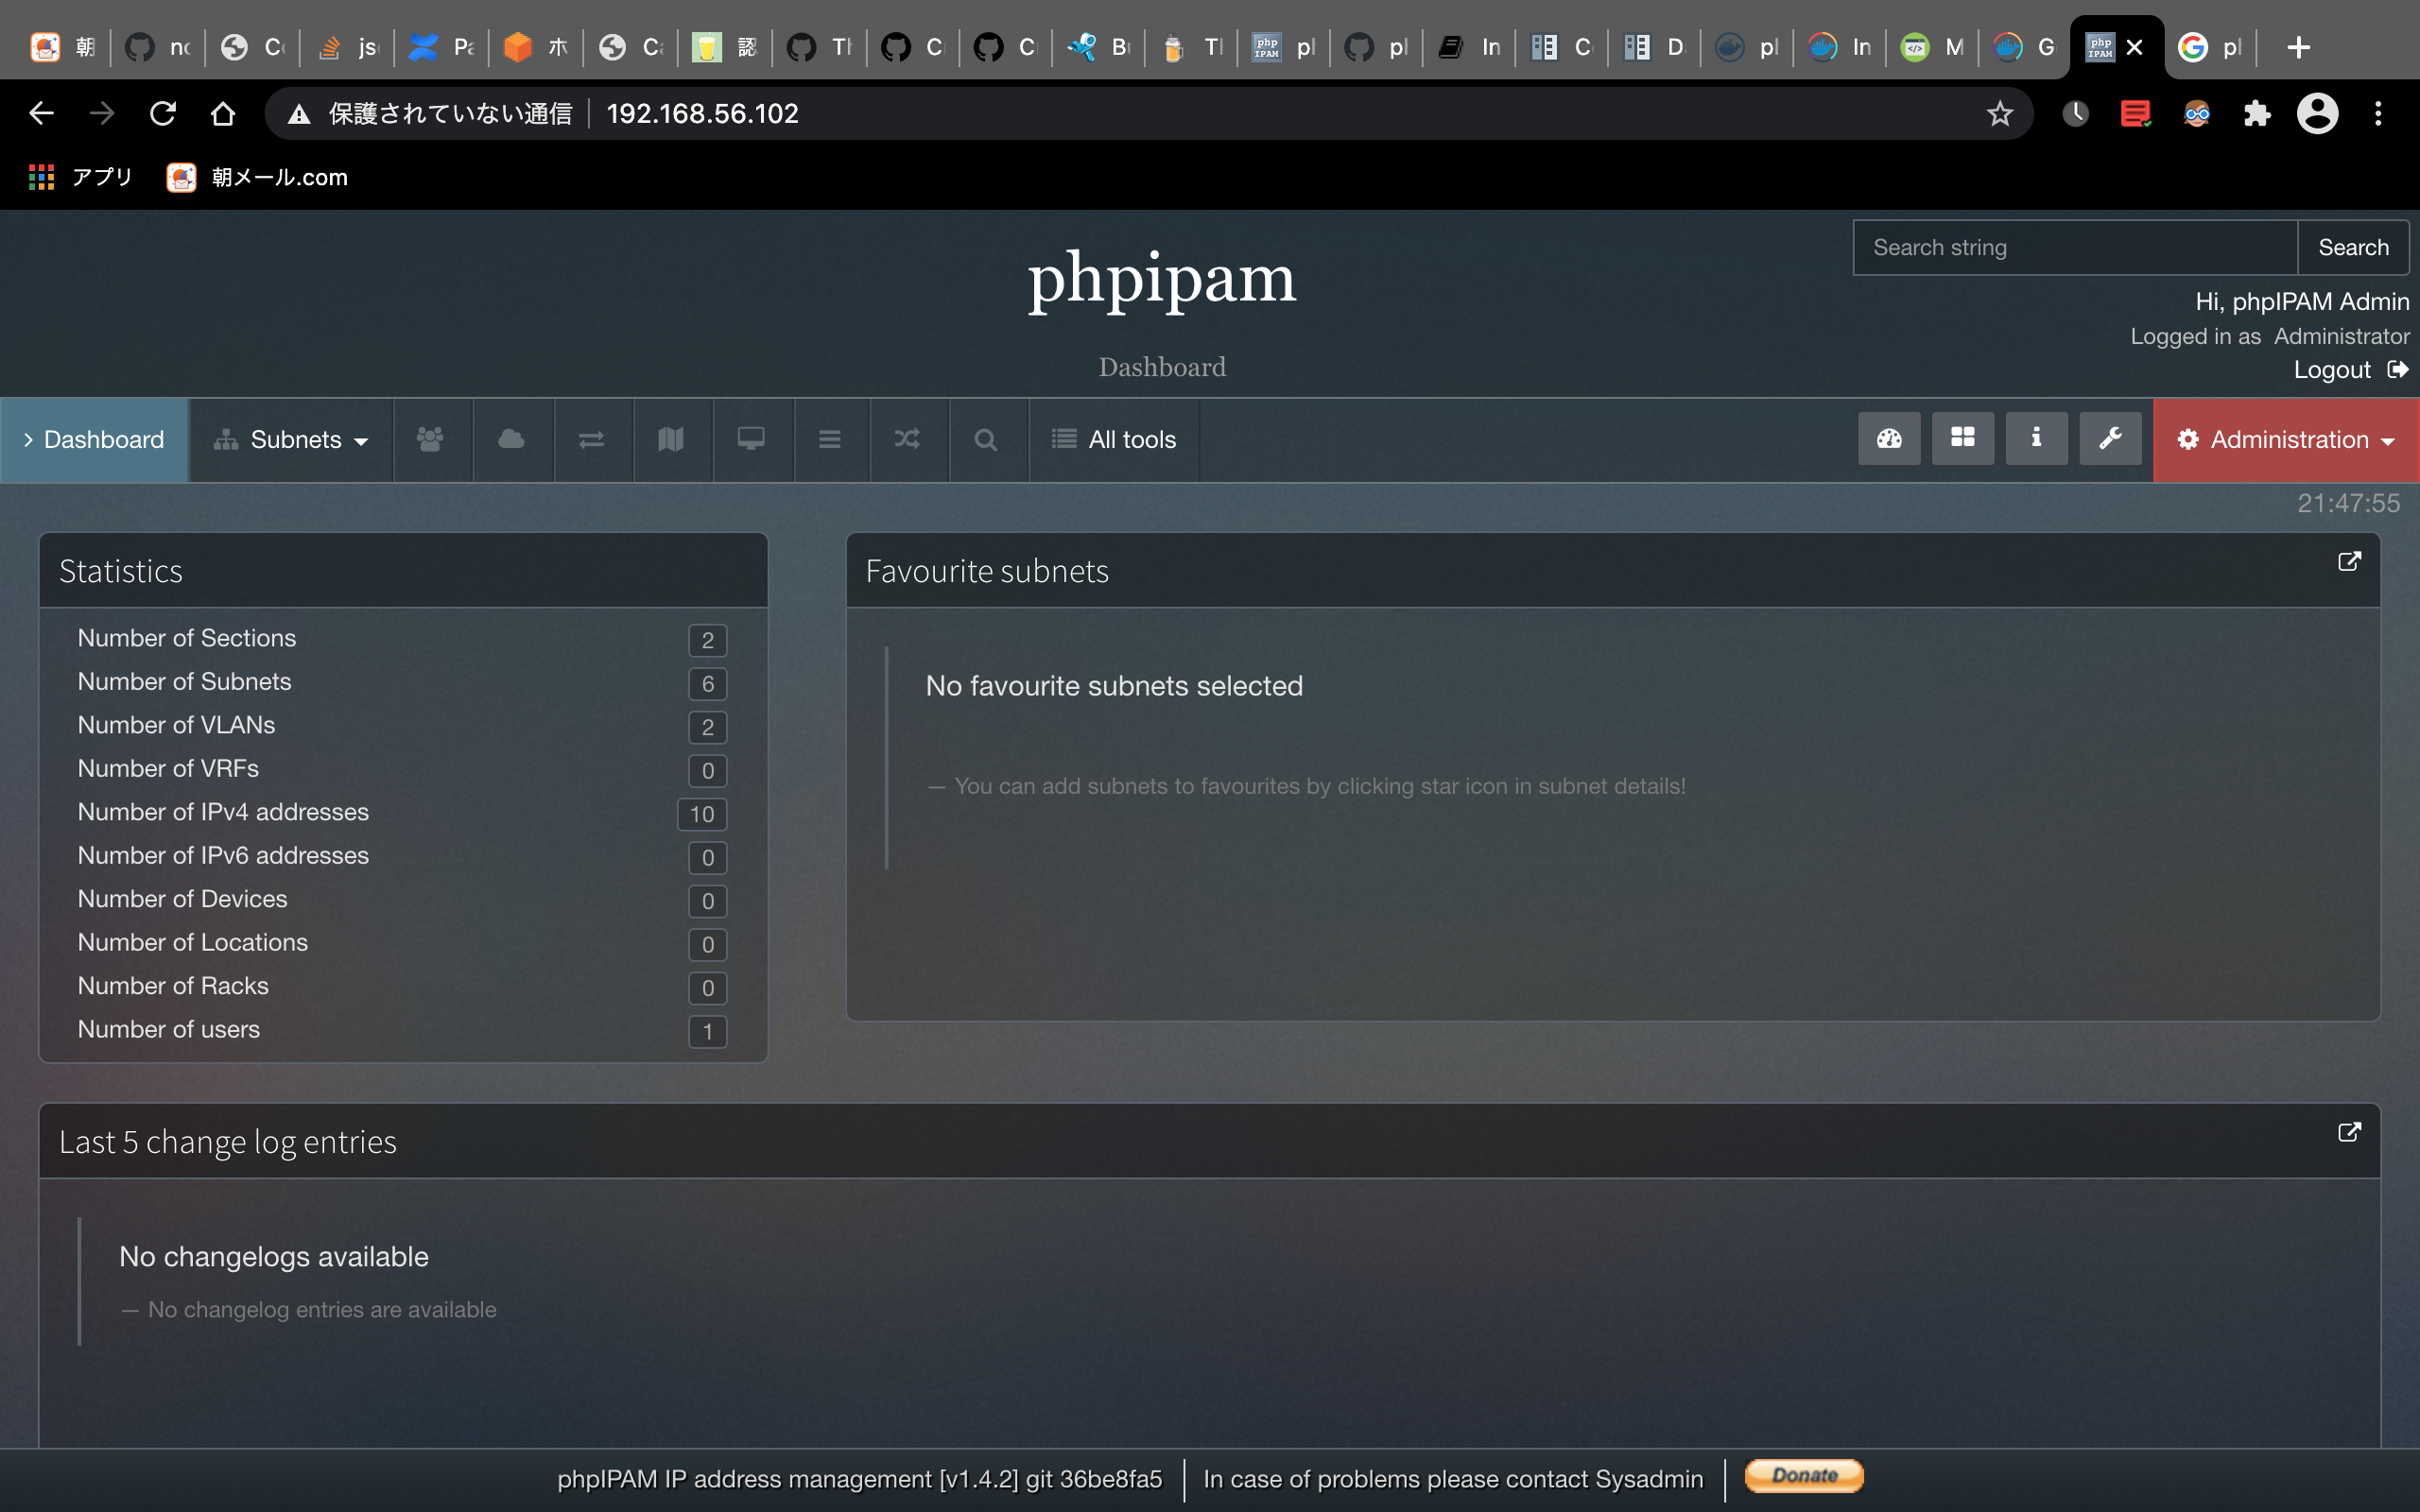The image size is (2420, 1512).
Task: Open the Chrome profile avatar icon
Action: coord(2317,113)
